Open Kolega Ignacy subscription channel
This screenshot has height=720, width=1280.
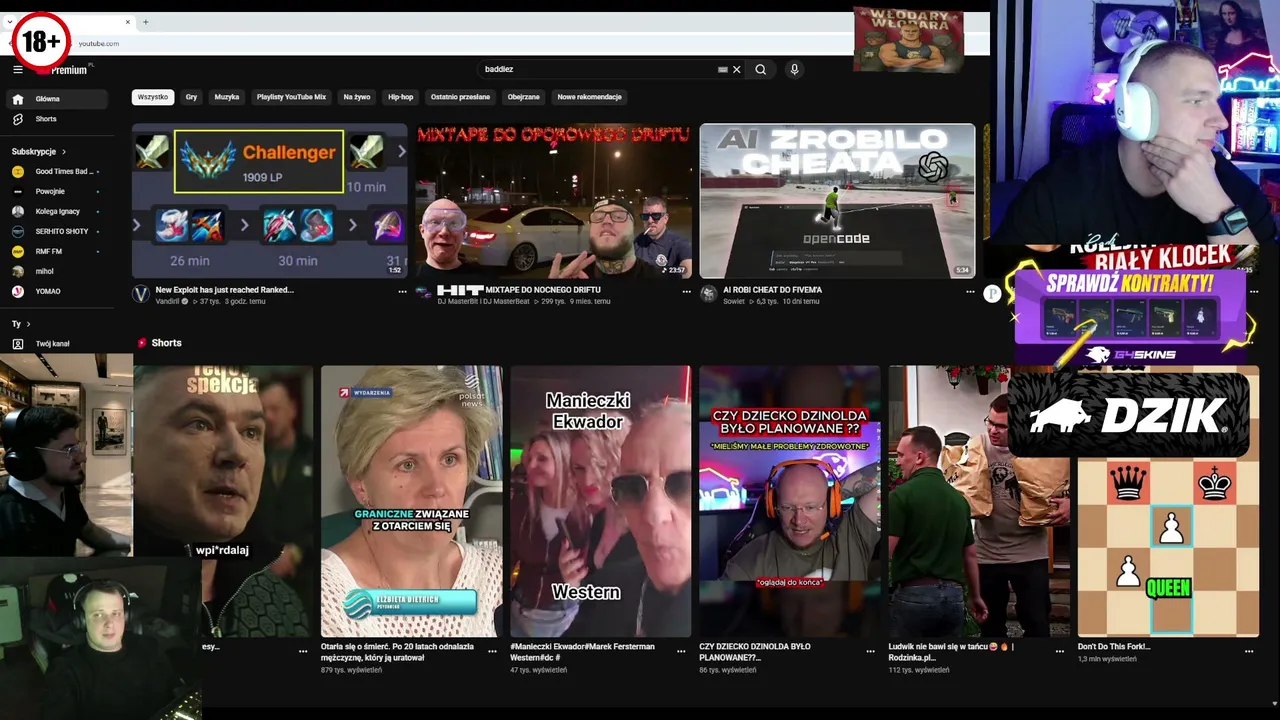(57, 211)
